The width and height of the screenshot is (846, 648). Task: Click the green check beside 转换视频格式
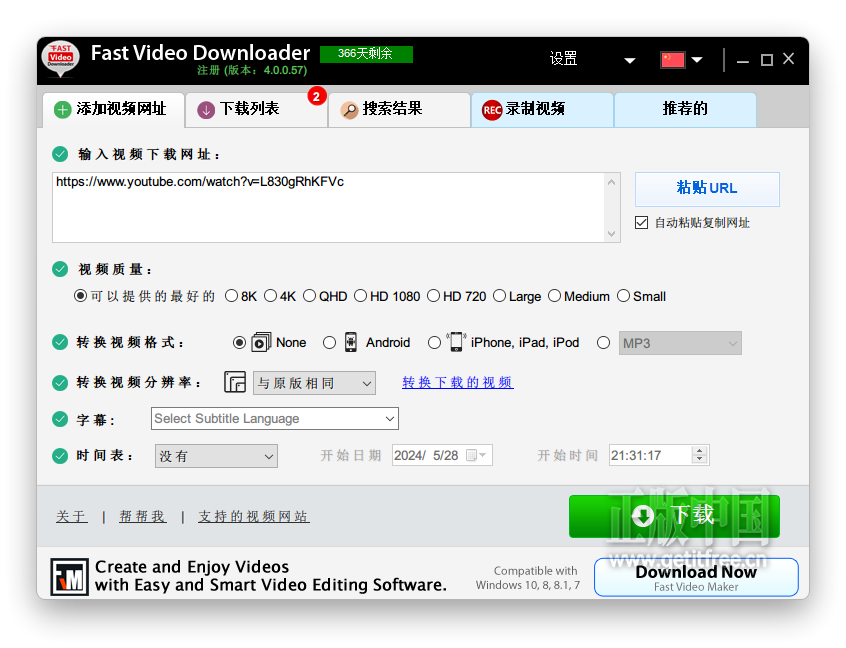tap(60, 342)
